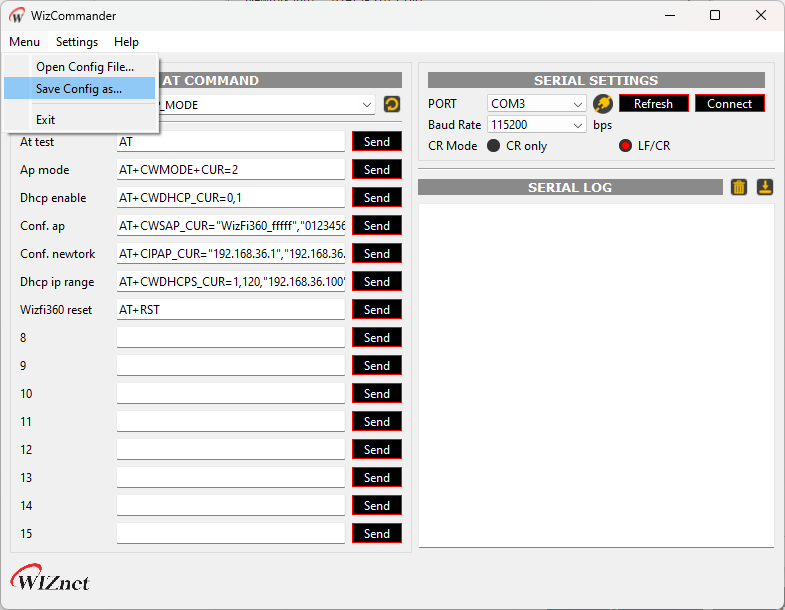Click Send button for row 12
This screenshot has height=610, width=785.
(376, 450)
